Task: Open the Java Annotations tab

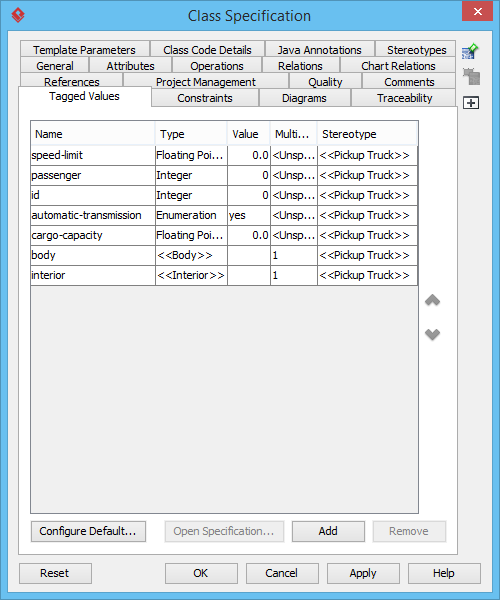Action: [319, 50]
